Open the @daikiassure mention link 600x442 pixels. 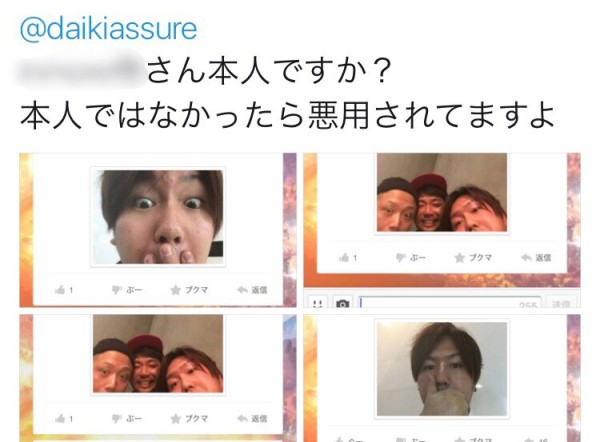click(108, 29)
